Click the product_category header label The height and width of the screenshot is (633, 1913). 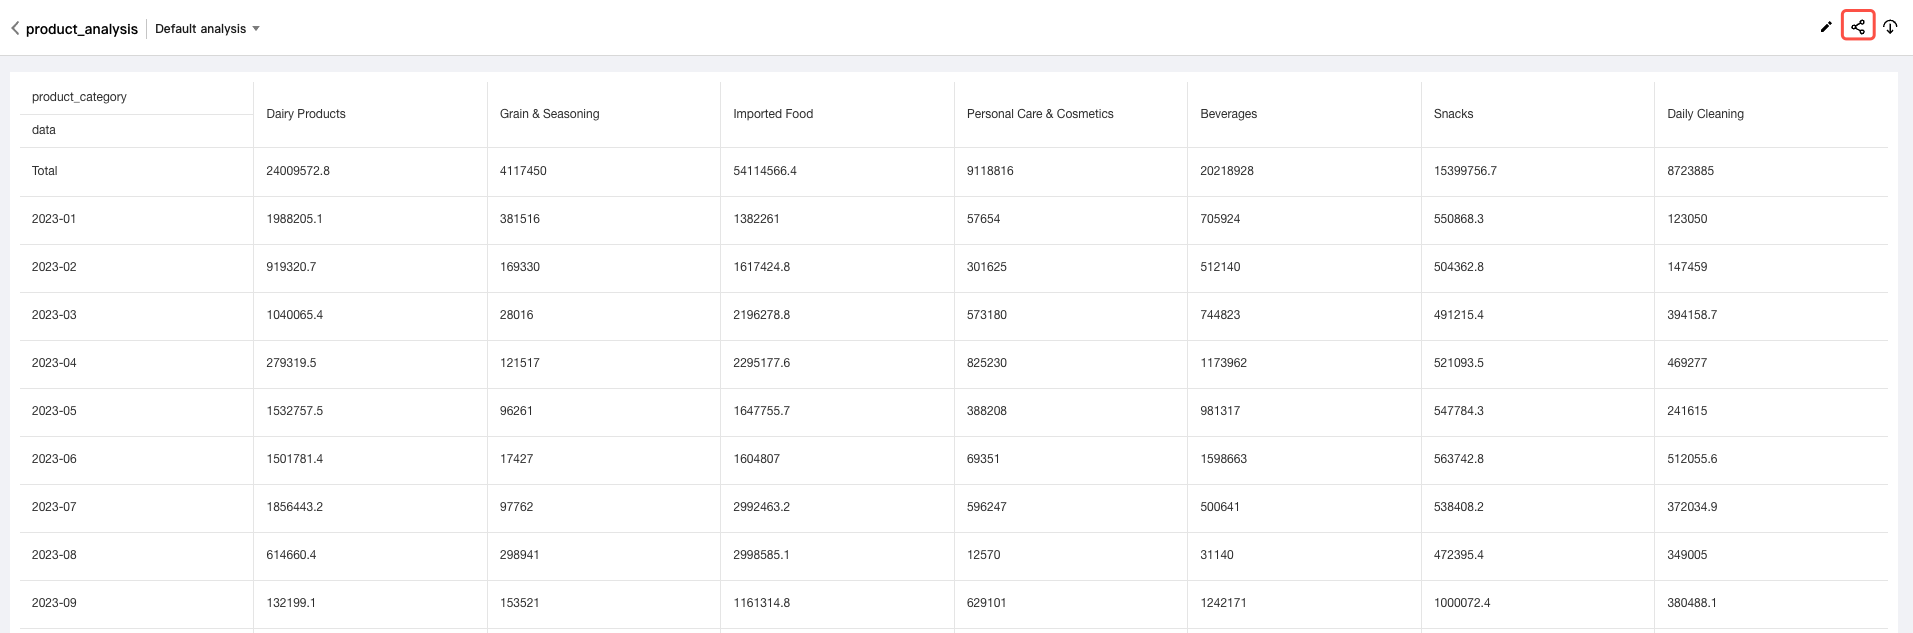79,97
